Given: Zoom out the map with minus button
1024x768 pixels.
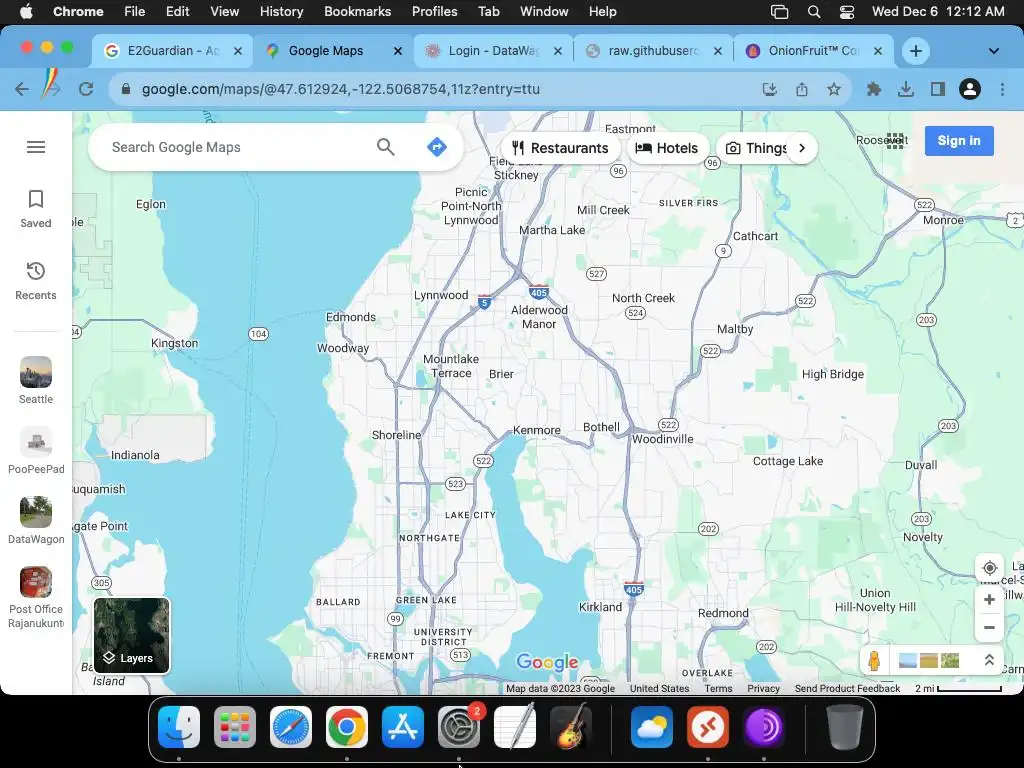Looking at the screenshot, I should pos(989,628).
